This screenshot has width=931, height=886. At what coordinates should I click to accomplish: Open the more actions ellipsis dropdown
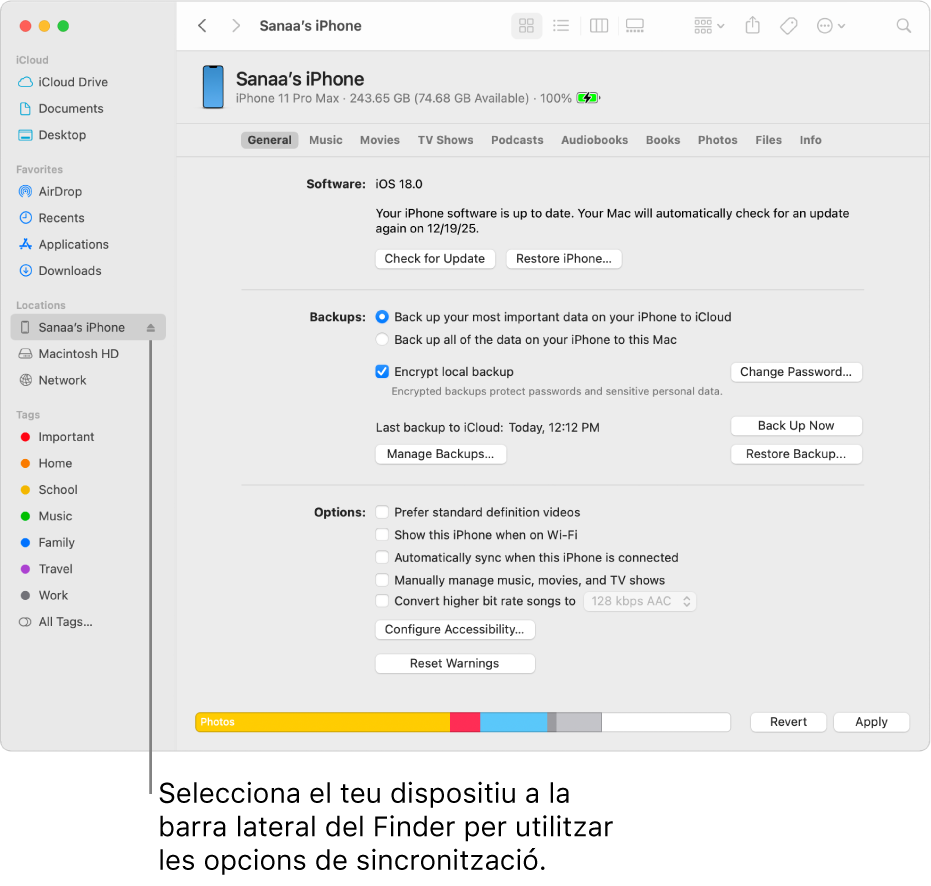point(831,26)
